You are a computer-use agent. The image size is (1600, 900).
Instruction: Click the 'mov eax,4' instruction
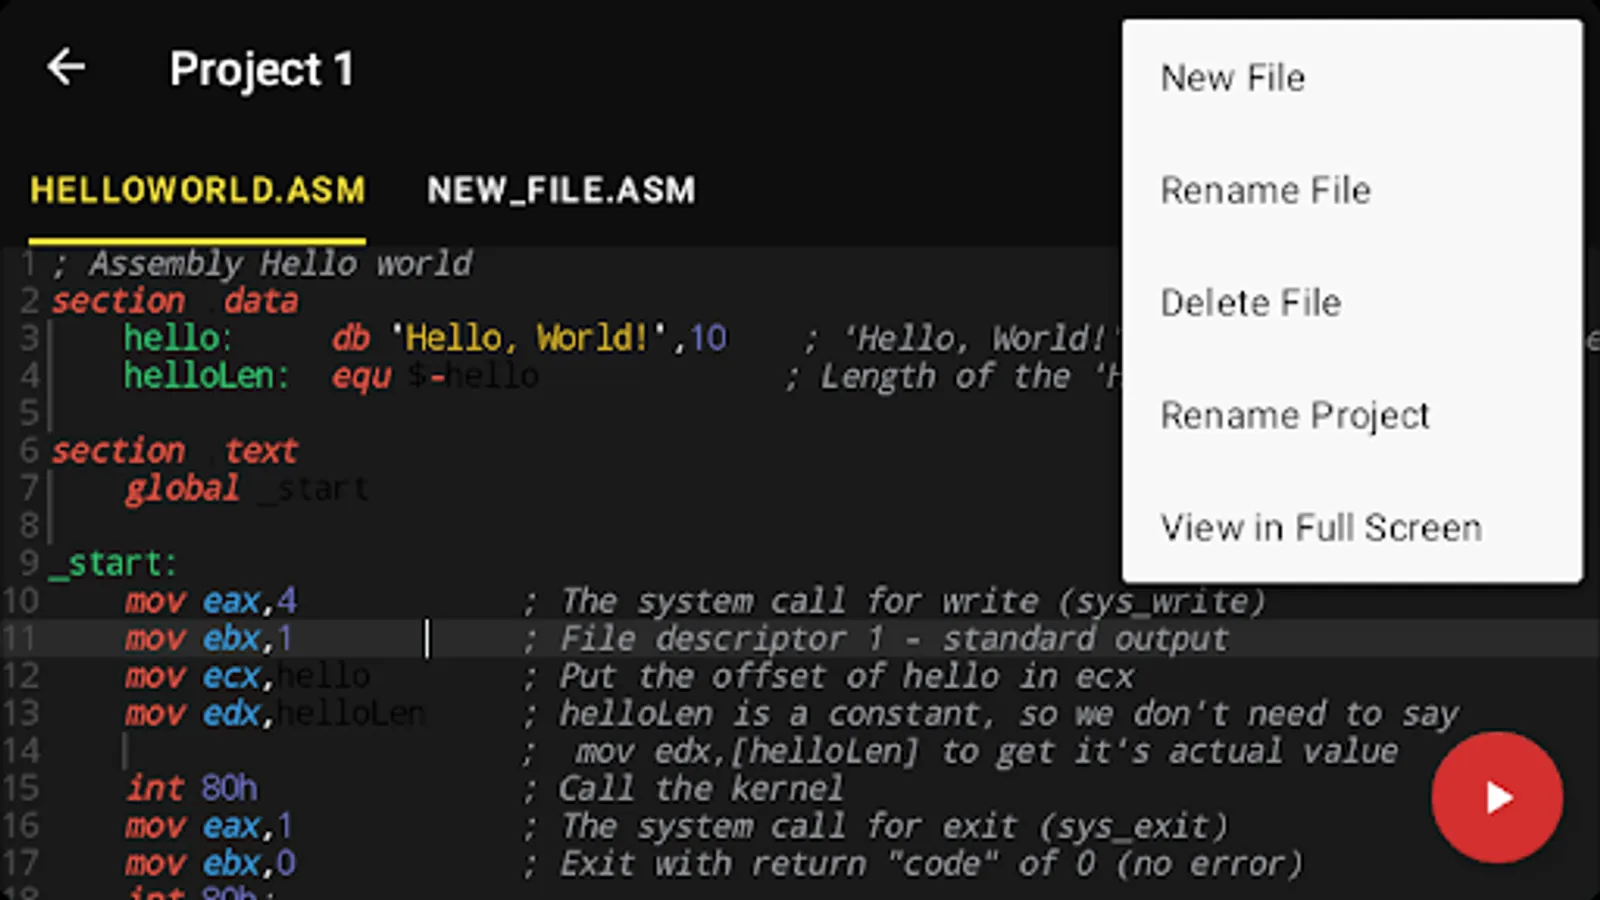pyautogui.click(x=210, y=601)
